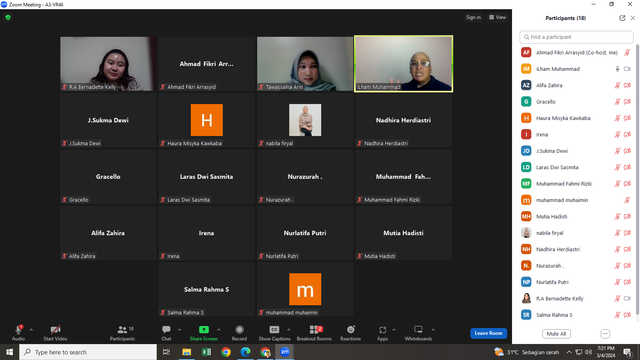
Task: Click the Windows taskbar search box
Action: tap(88, 352)
